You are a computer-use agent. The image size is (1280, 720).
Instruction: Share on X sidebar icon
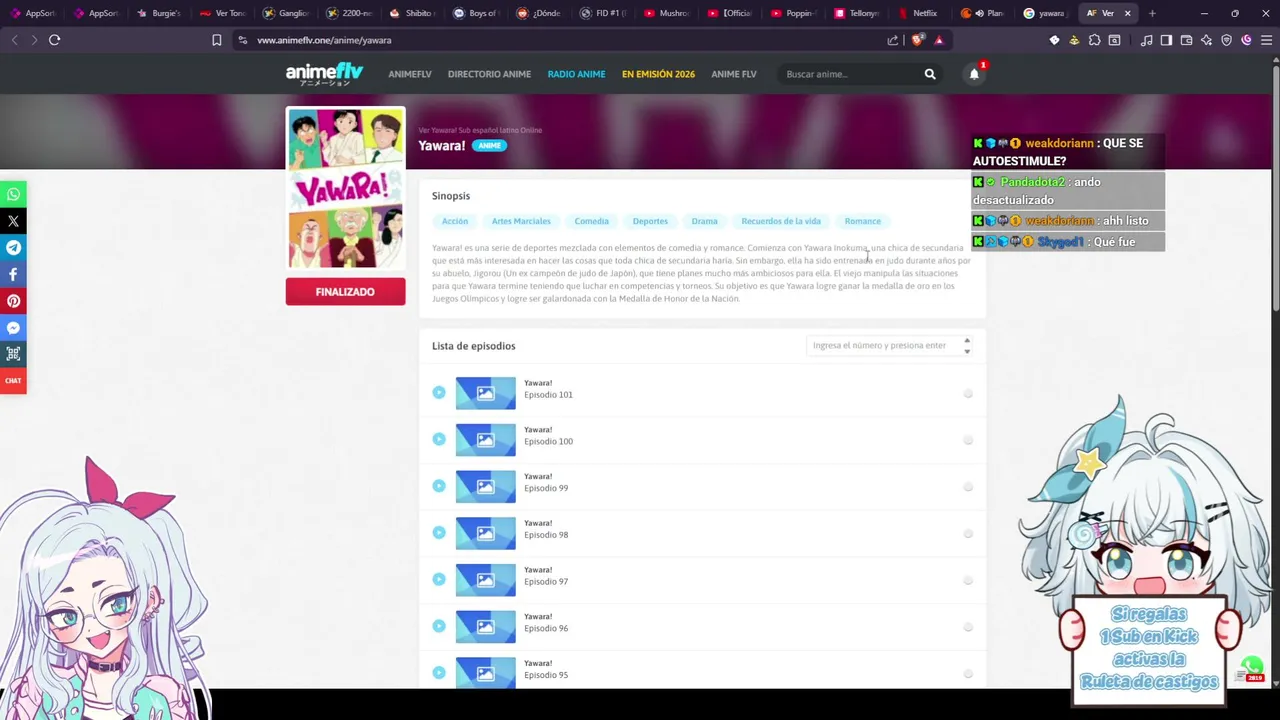coord(13,221)
